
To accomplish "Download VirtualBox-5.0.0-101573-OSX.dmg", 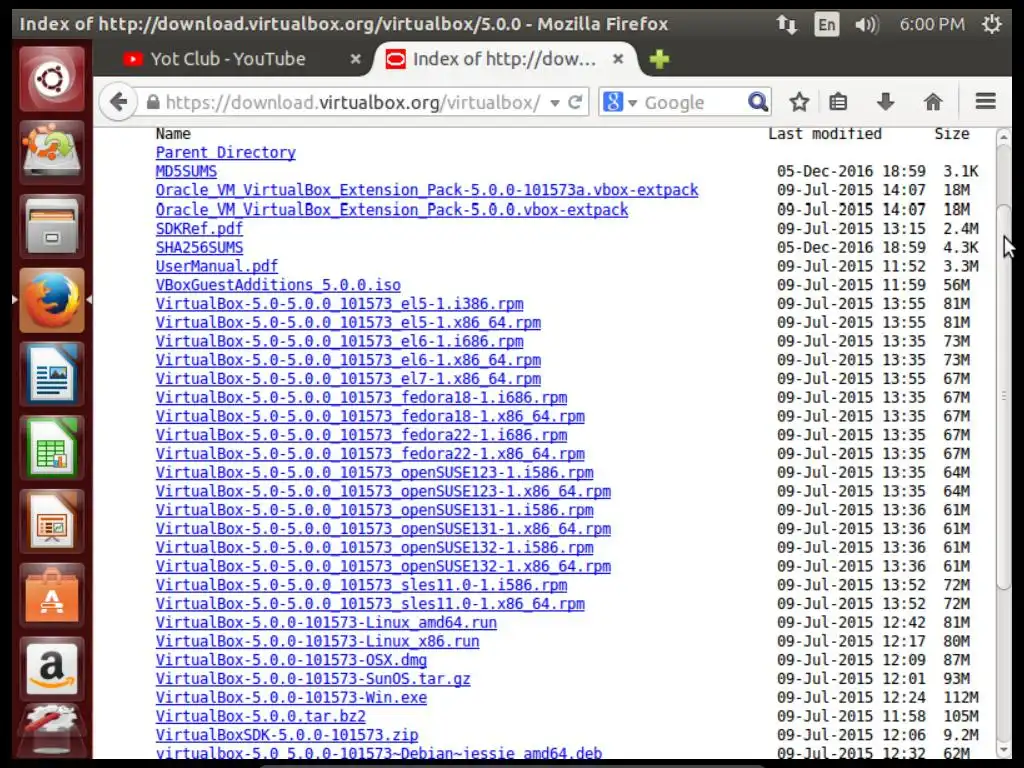I will (291, 661).
